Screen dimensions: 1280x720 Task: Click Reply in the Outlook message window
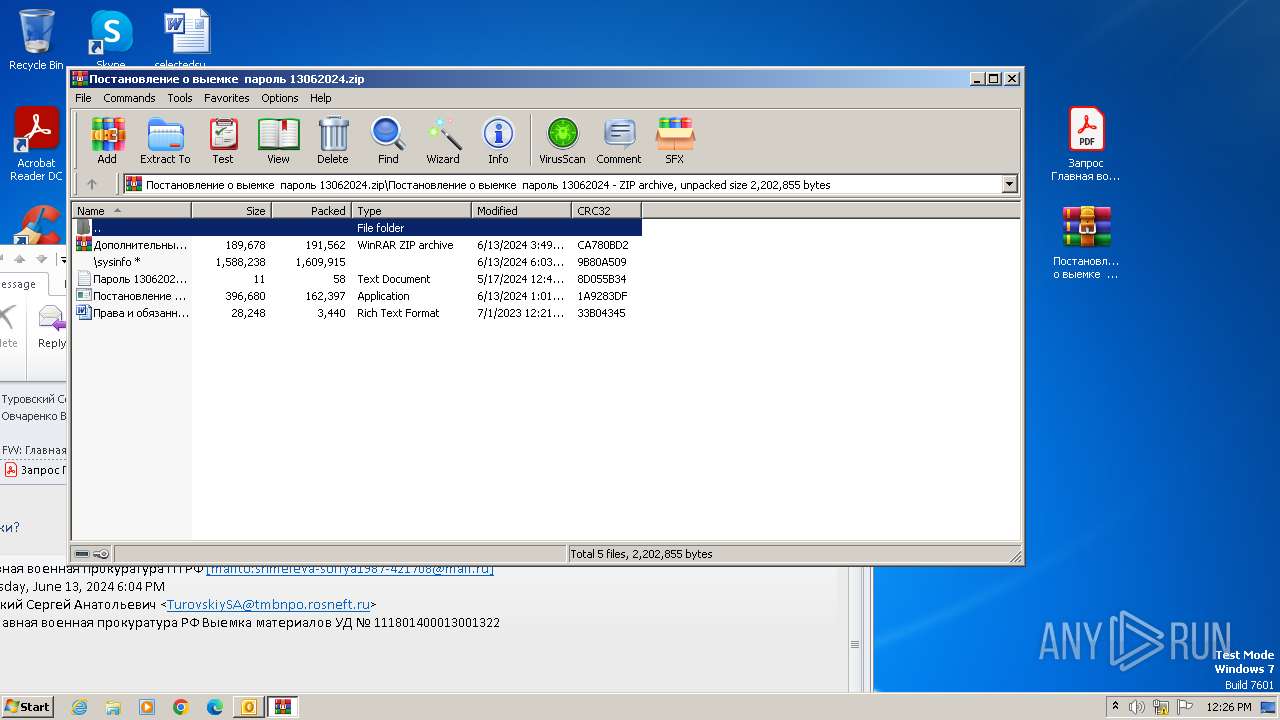click(50, 328)
